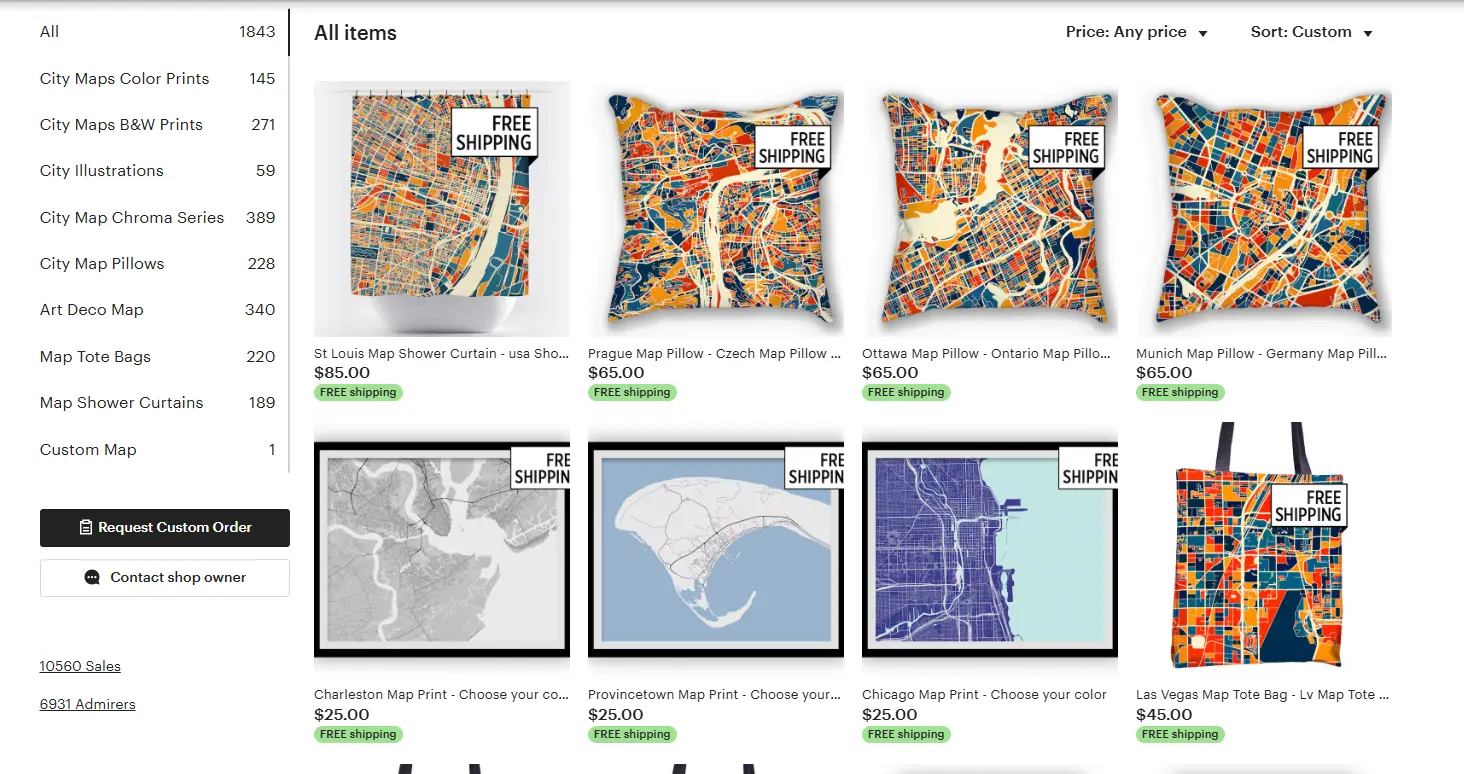Select the All category in the sidebar

(49, 32)
